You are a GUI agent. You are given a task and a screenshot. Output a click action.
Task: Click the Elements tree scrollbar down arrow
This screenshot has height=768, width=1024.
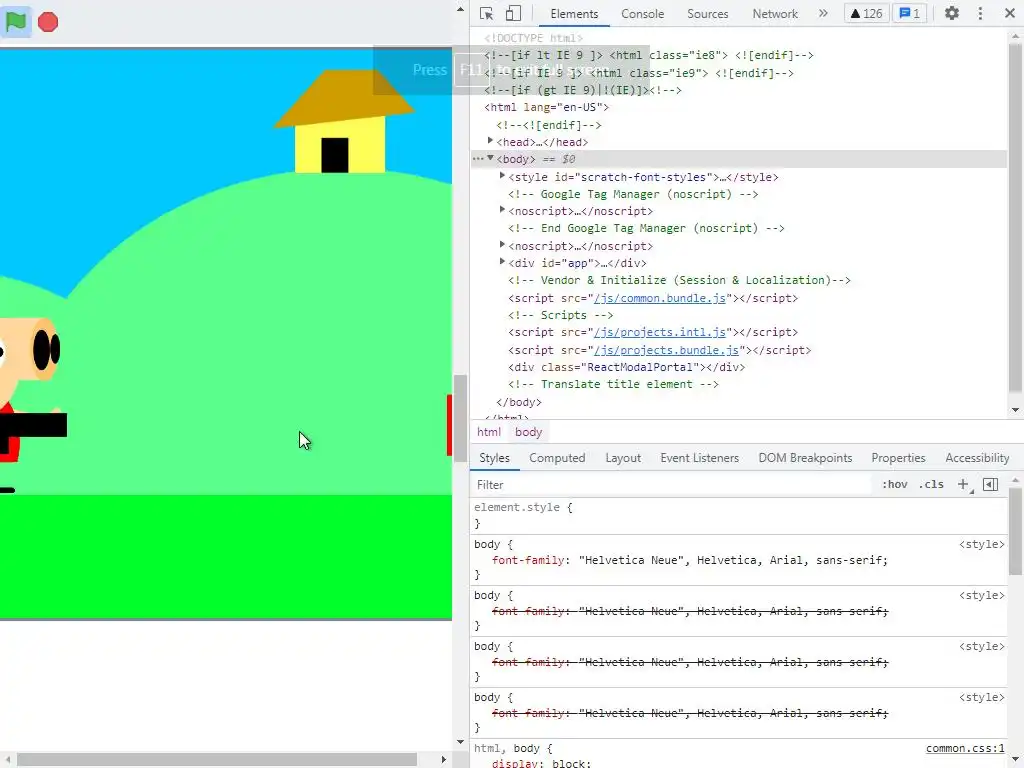pos(1015,409)
